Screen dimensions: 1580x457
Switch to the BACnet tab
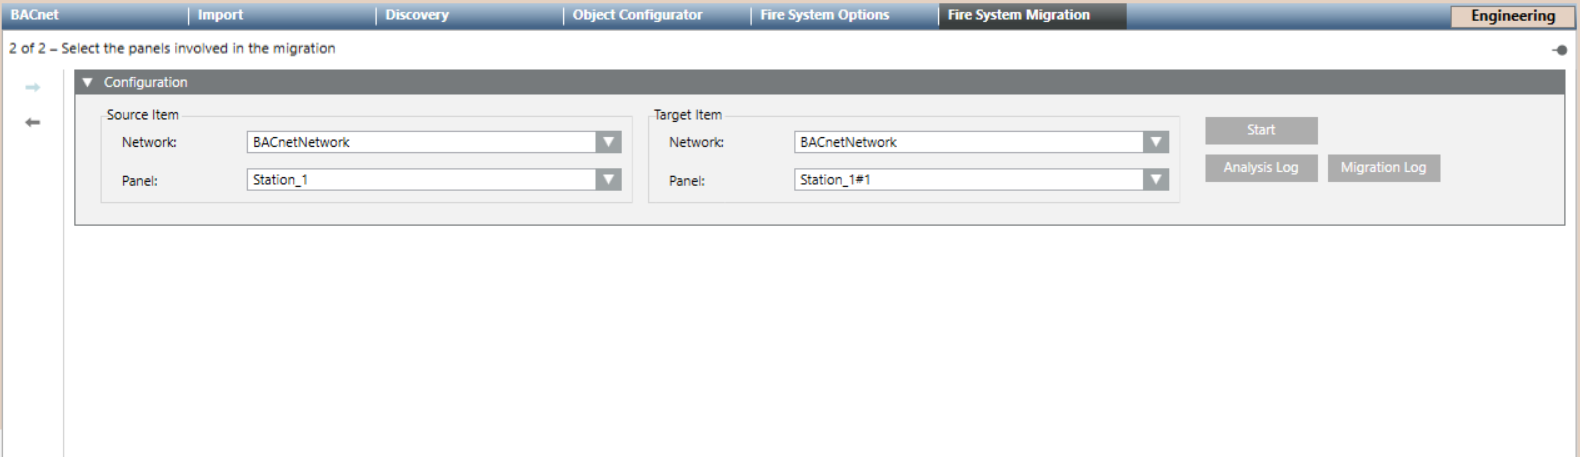coord(35,15)
